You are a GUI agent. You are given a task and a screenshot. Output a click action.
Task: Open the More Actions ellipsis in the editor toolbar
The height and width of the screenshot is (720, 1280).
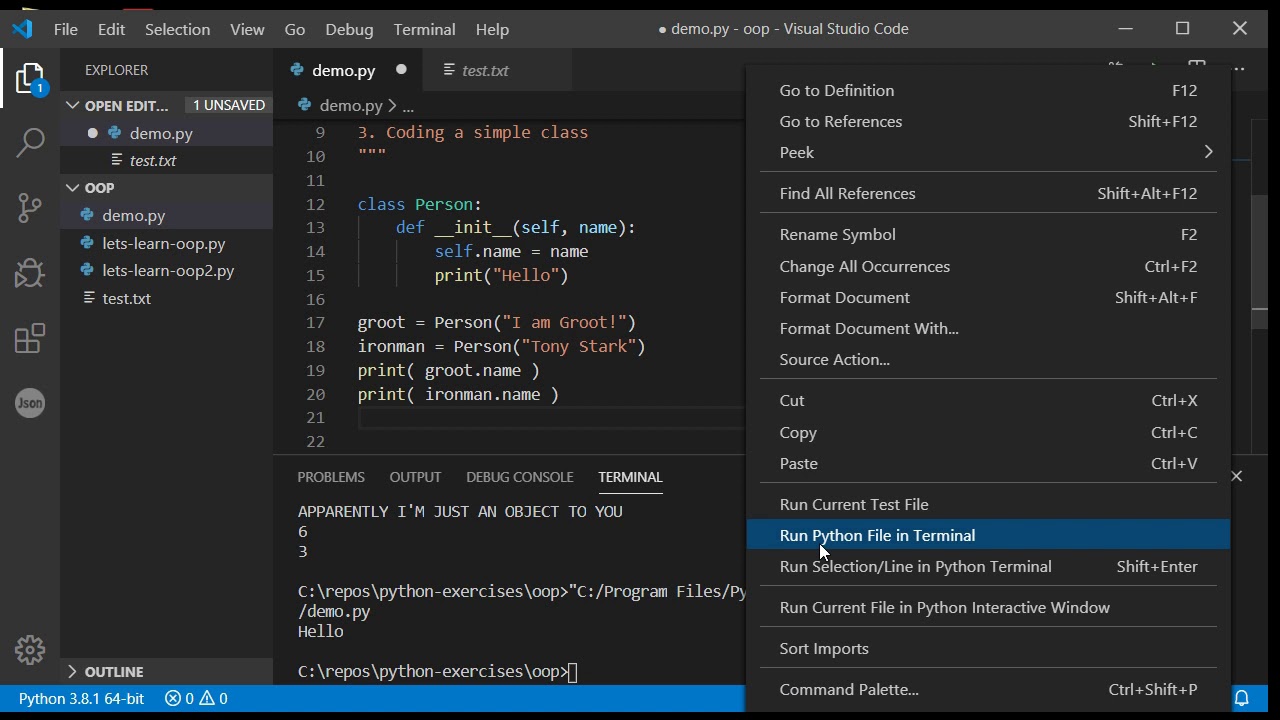[1239, 69]
